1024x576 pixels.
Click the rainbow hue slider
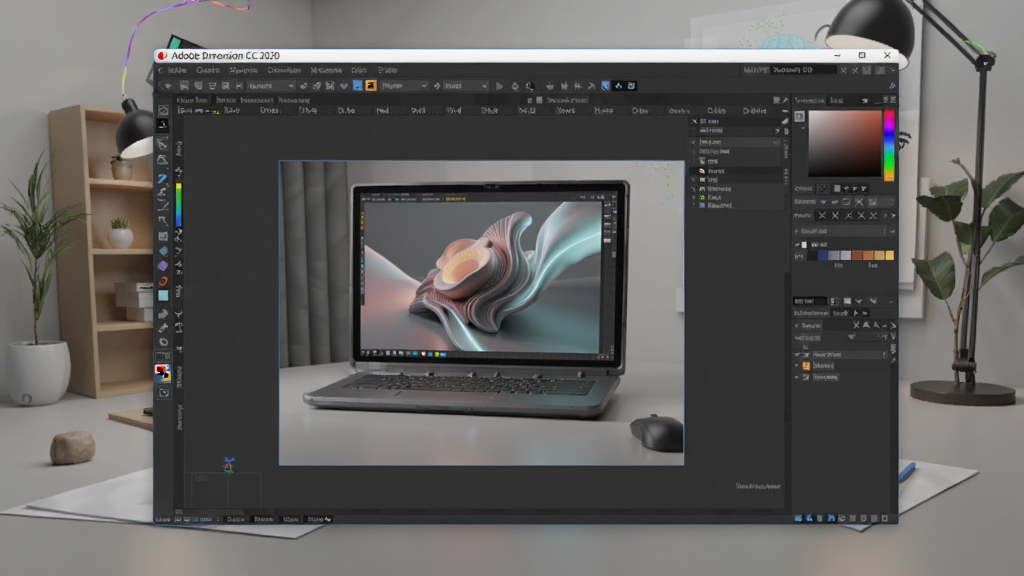pyautogui.click(x=889, y=145)
